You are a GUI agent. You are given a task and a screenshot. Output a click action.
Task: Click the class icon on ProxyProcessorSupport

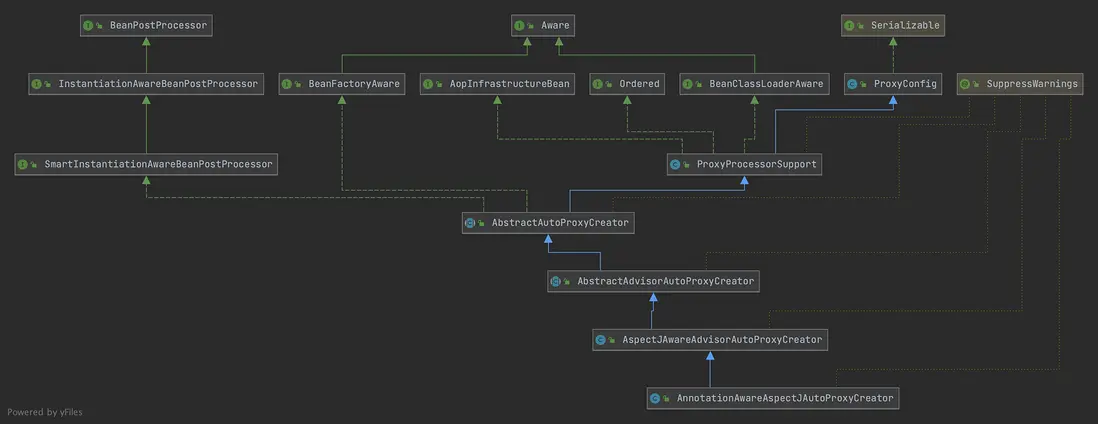point(675,164)
